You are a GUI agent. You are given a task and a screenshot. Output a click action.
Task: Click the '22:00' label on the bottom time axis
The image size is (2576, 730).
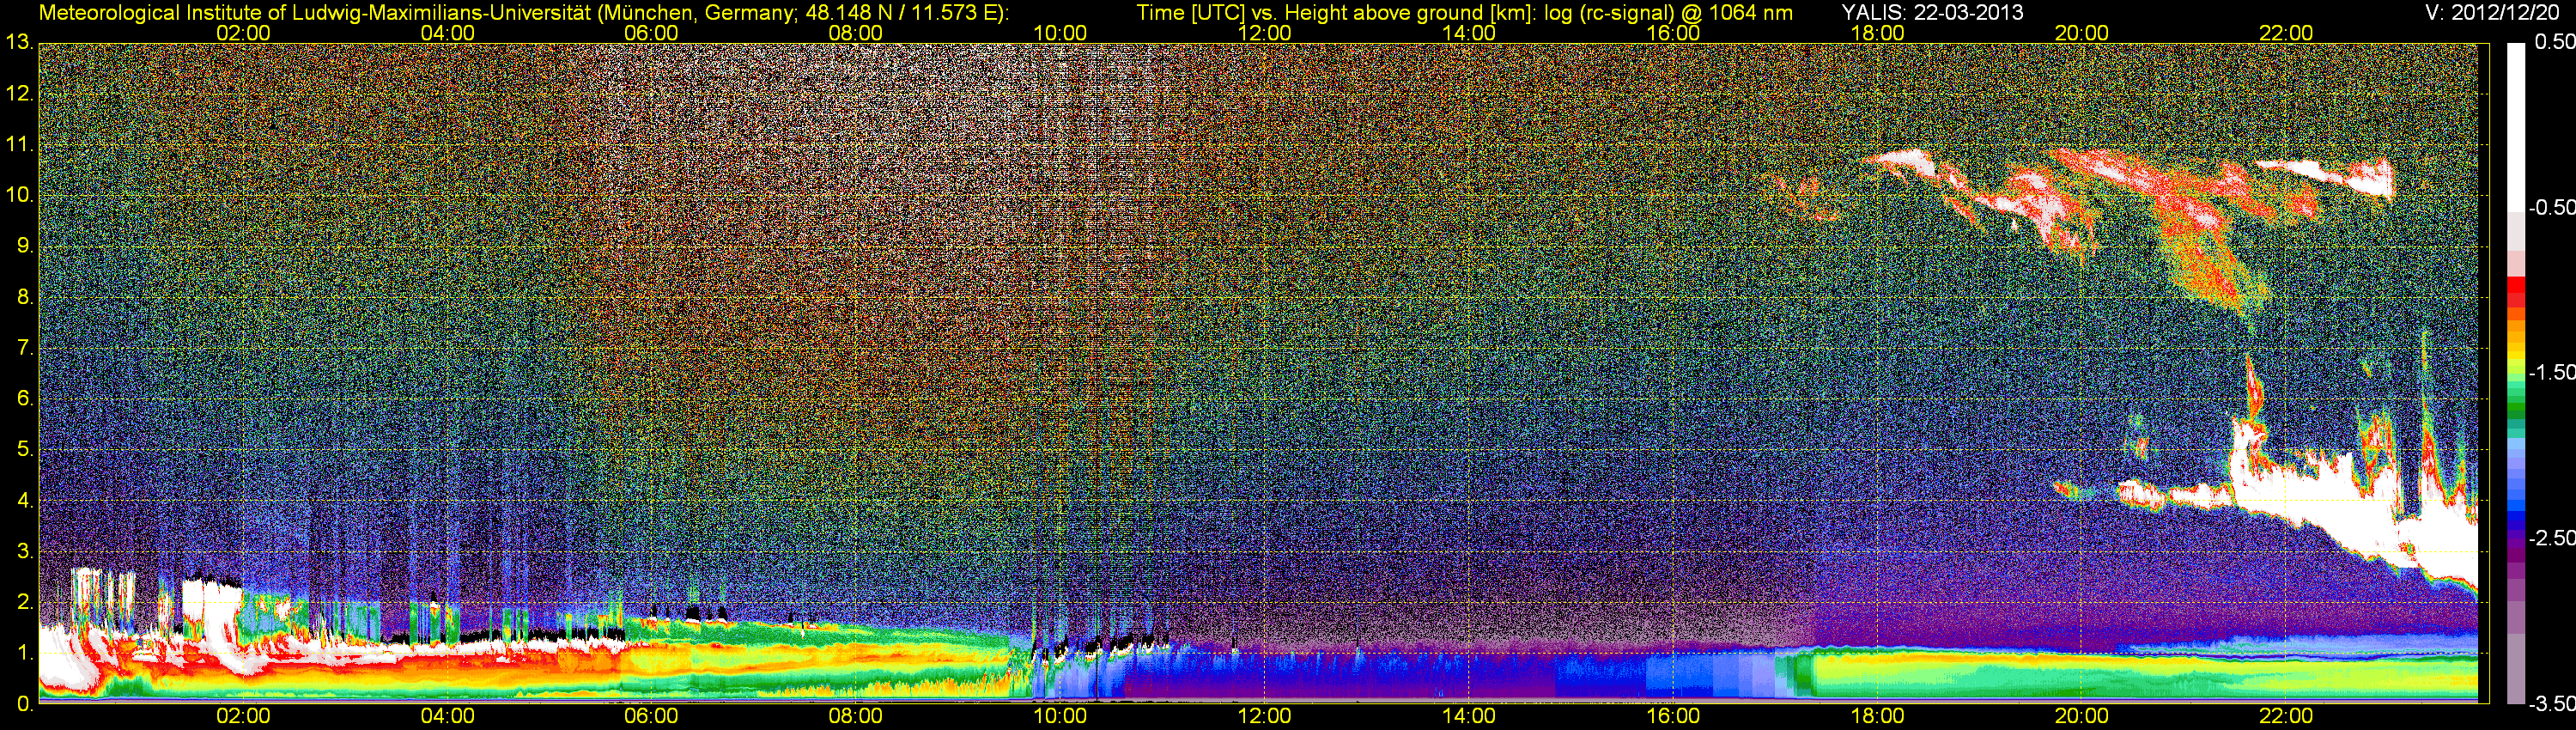[2286, 716]
